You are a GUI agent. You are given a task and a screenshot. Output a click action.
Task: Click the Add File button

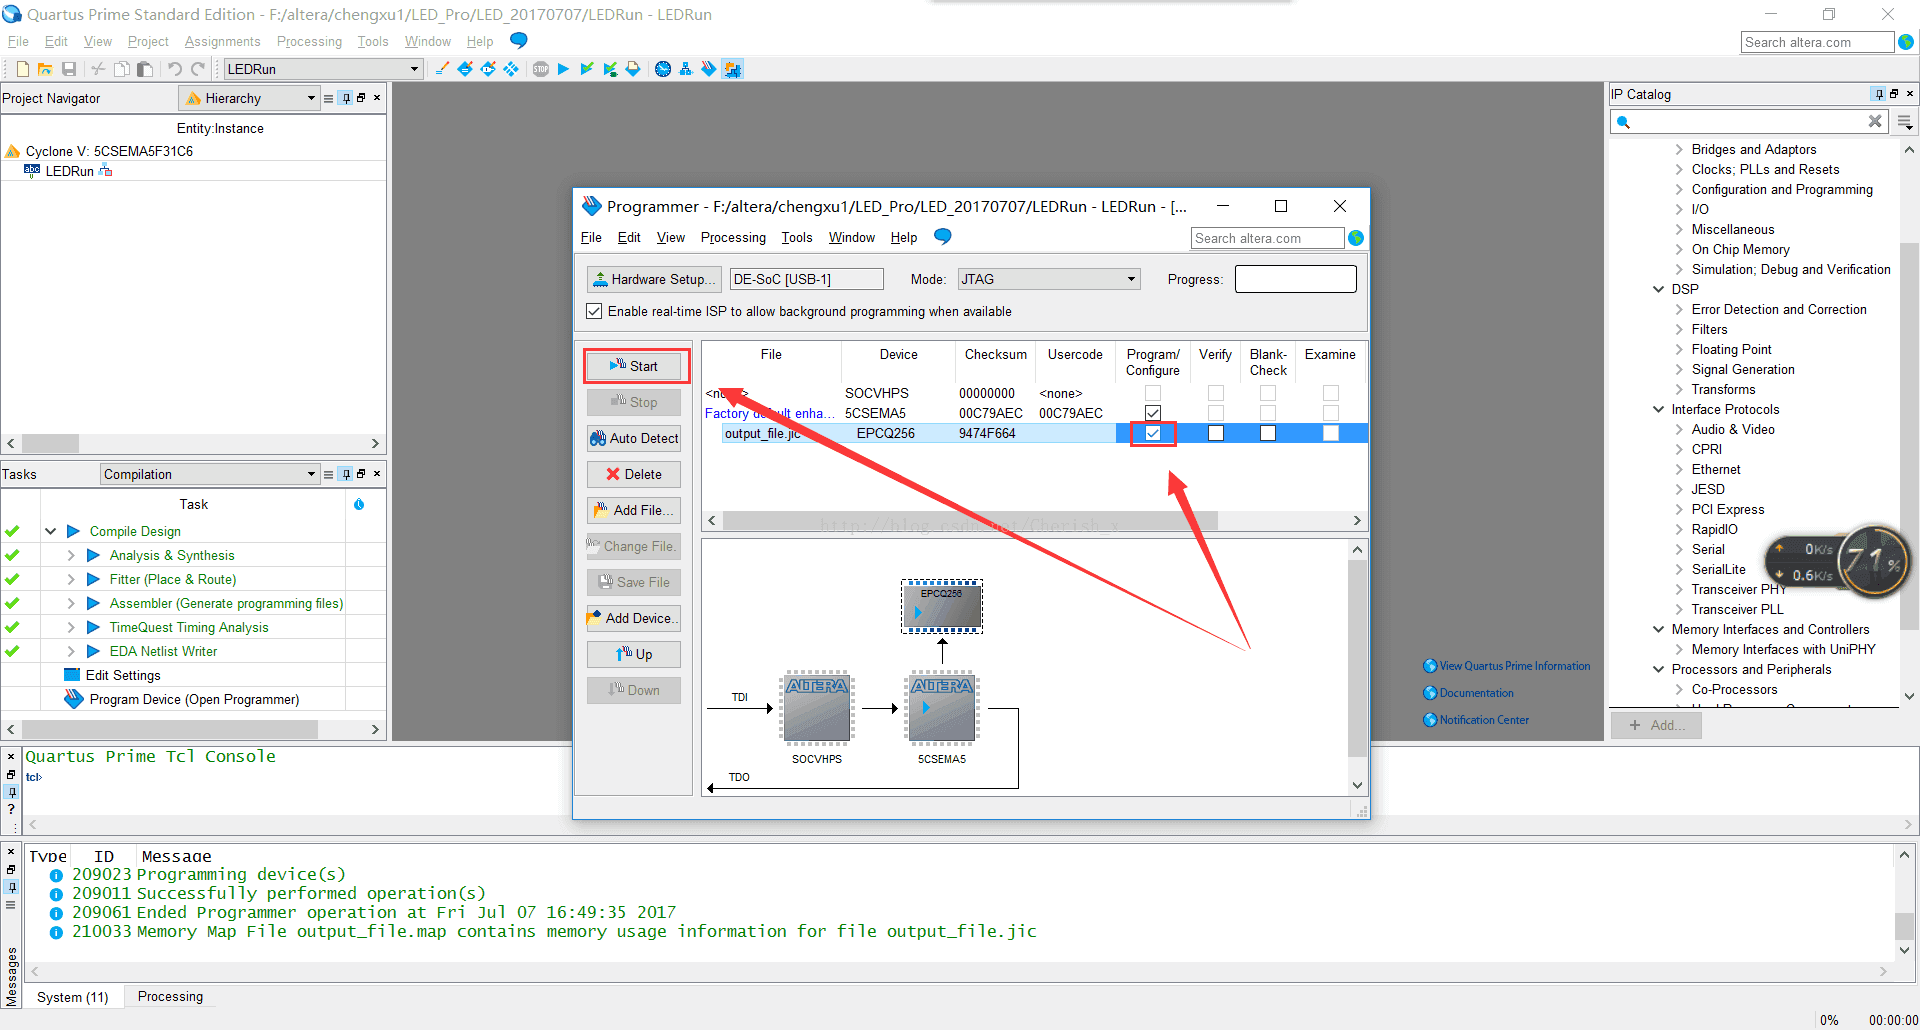[634, 510]
